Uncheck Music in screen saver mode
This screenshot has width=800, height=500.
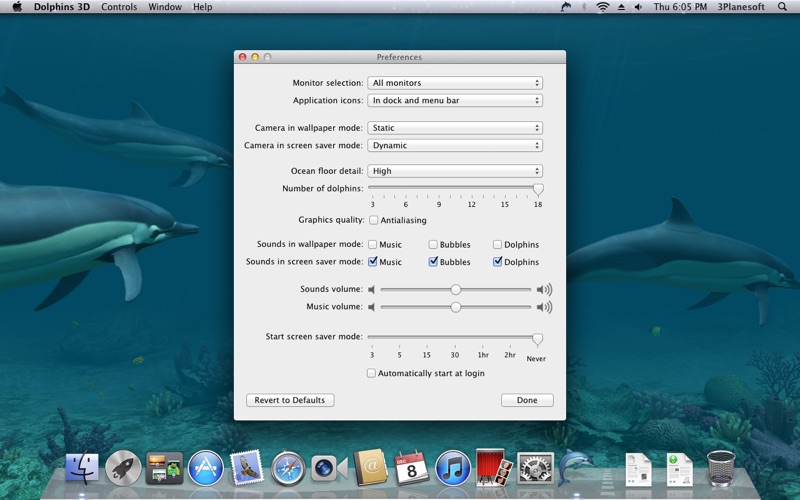(372, 262)
